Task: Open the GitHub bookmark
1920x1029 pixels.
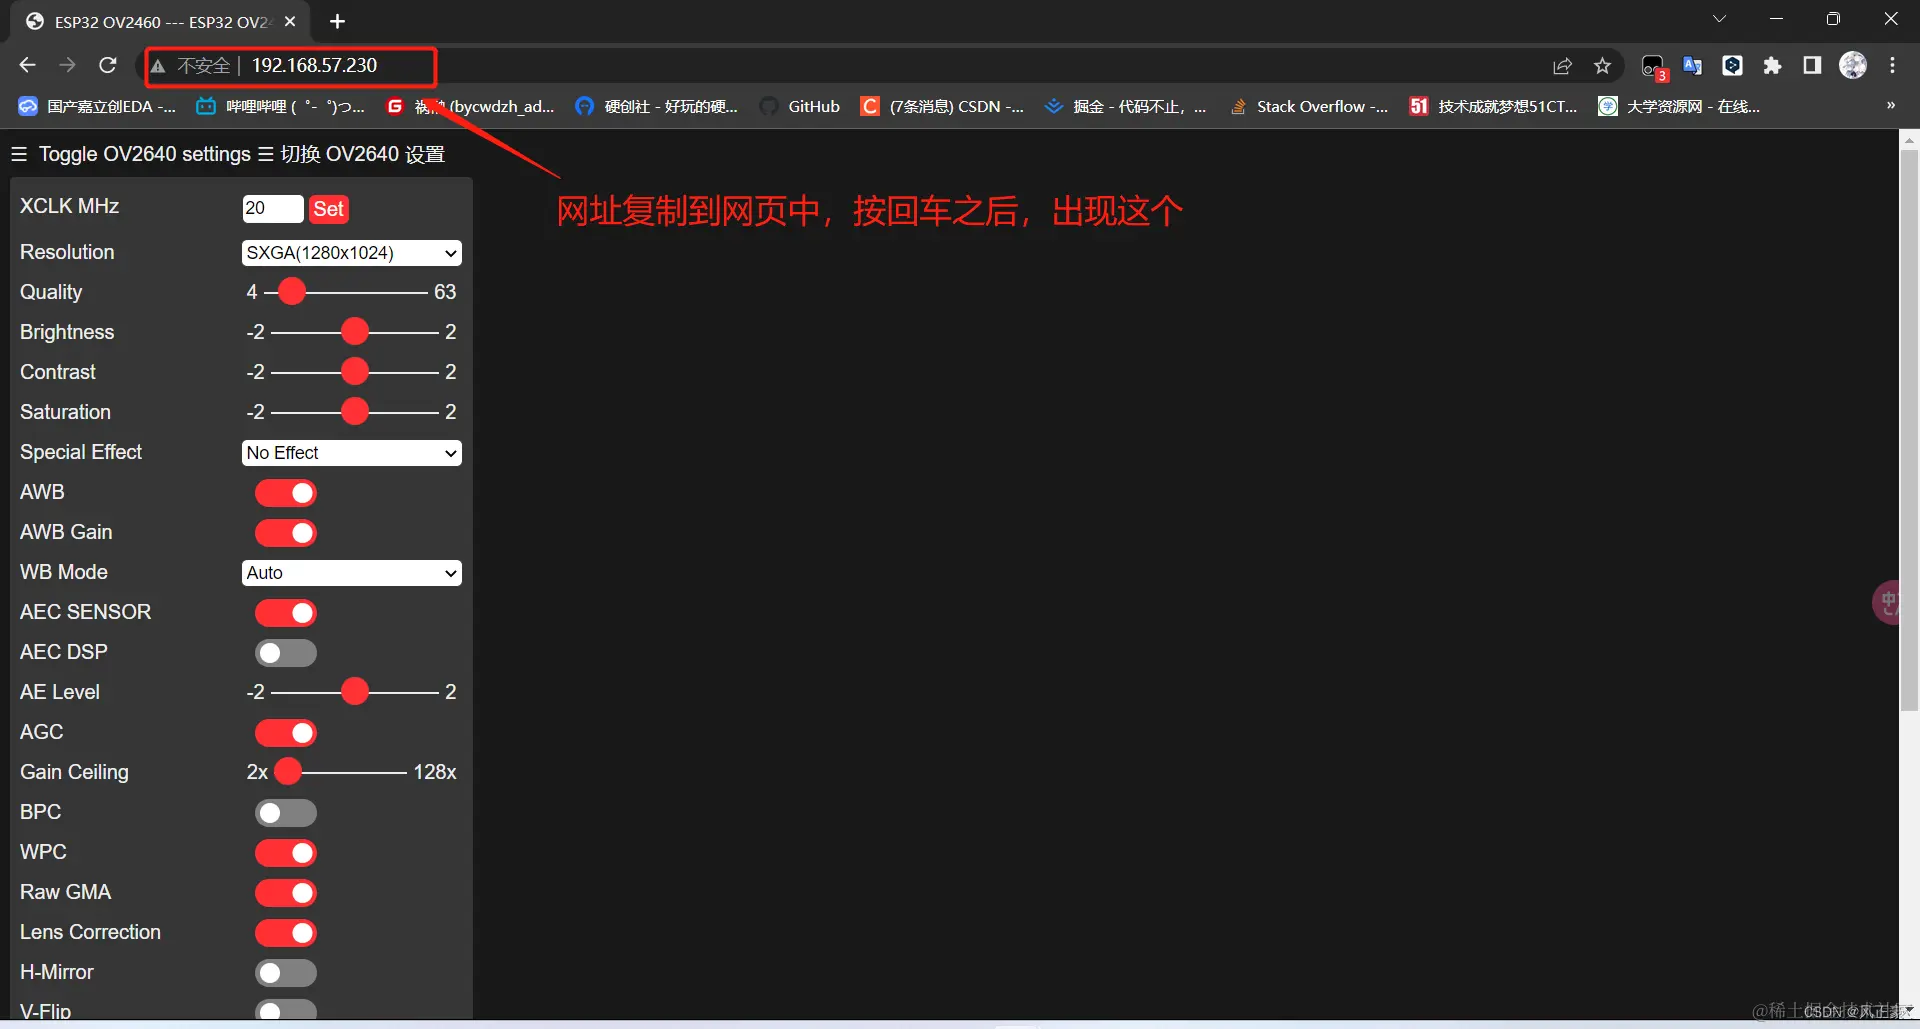Action: coord(800,106)
